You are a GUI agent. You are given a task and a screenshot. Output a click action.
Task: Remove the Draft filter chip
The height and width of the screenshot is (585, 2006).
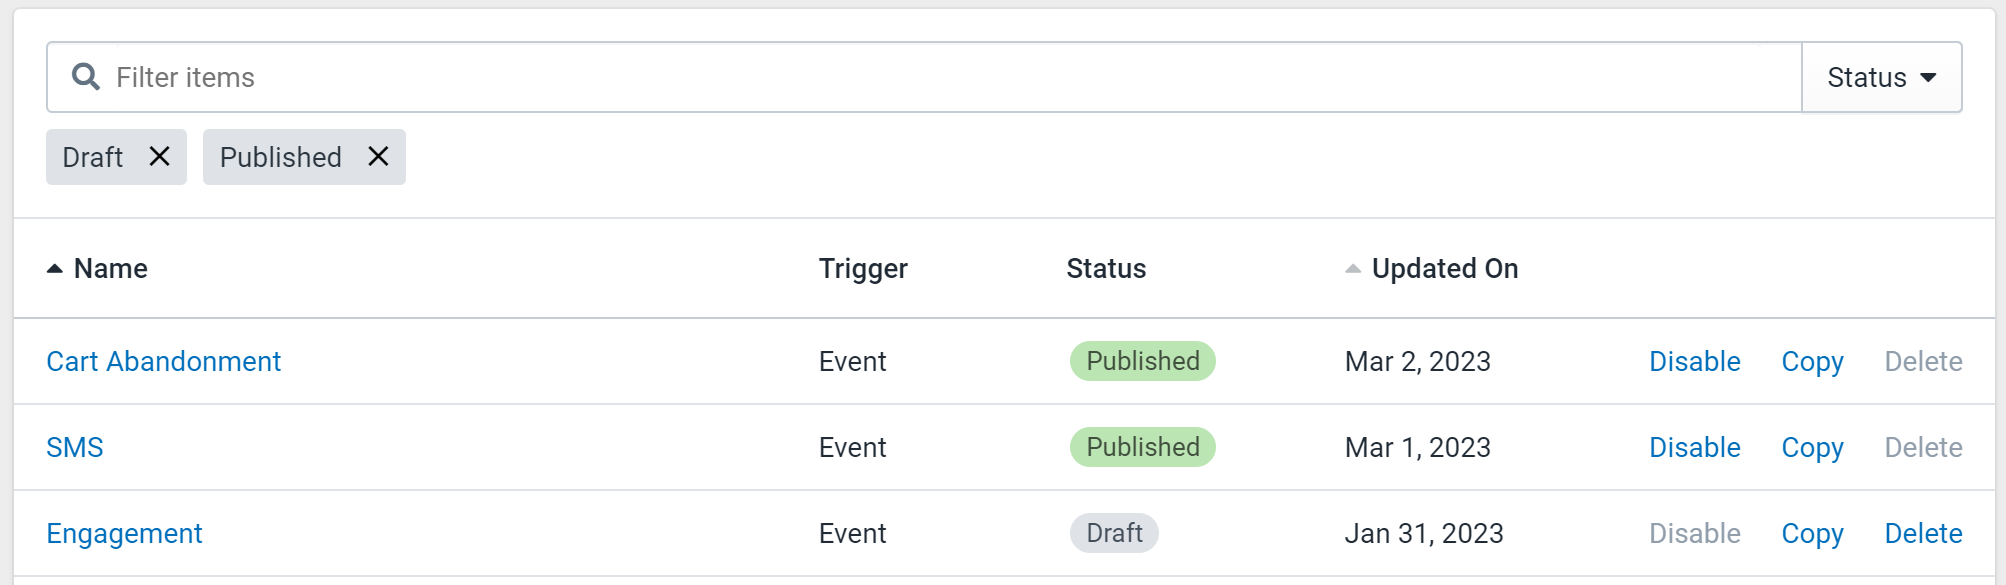point(159,156)
